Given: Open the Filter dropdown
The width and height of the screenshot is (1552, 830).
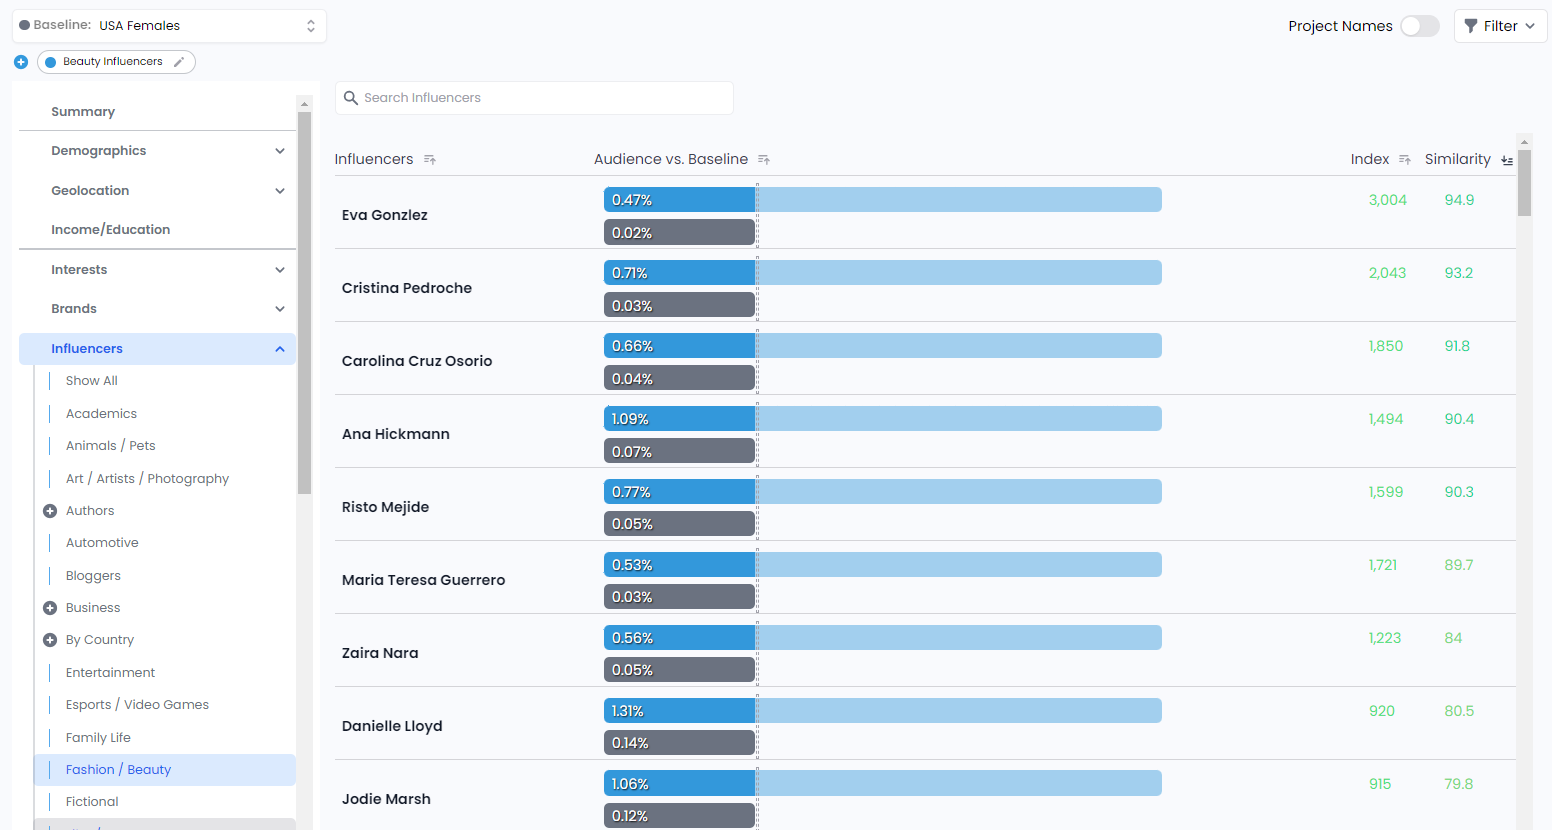Looking at the screenshot, I should pyautogui.click(x=1500, y=26).
